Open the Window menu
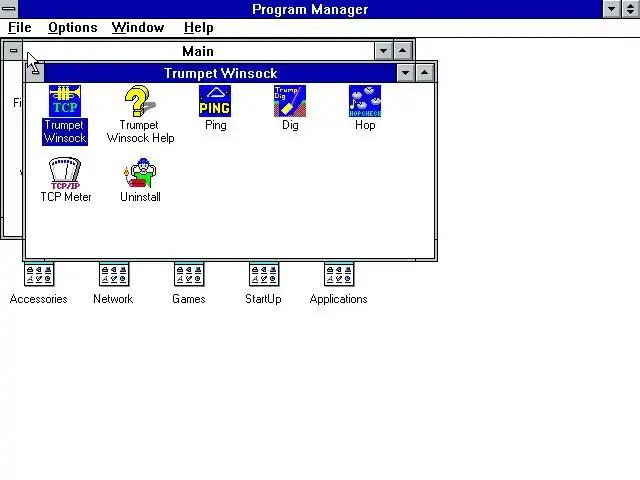Viewport: 640px width, 480px height. tap(138, 27)
